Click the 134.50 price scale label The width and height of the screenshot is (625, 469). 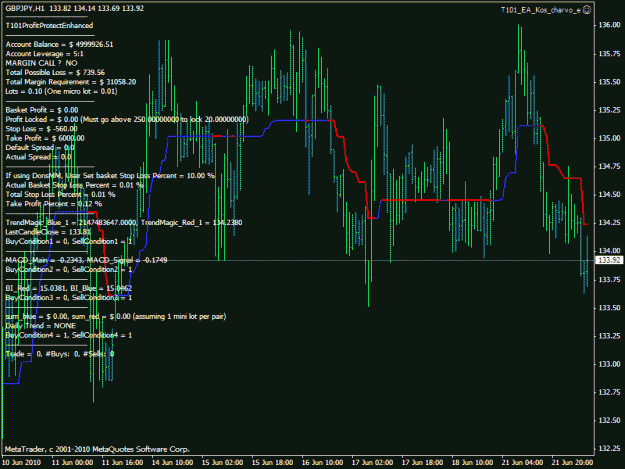coord(609,194)
